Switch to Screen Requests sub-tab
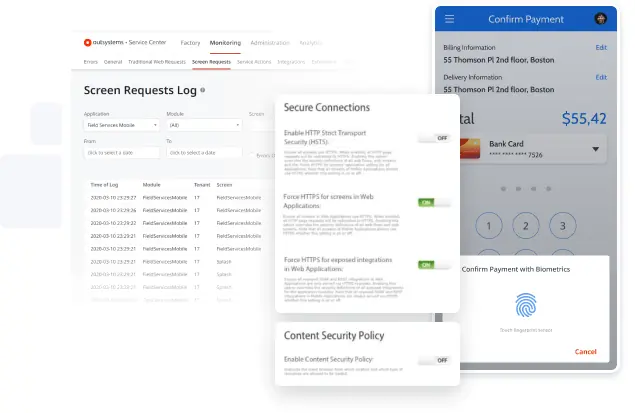This screenshot has width=635, height=413. 211,62
